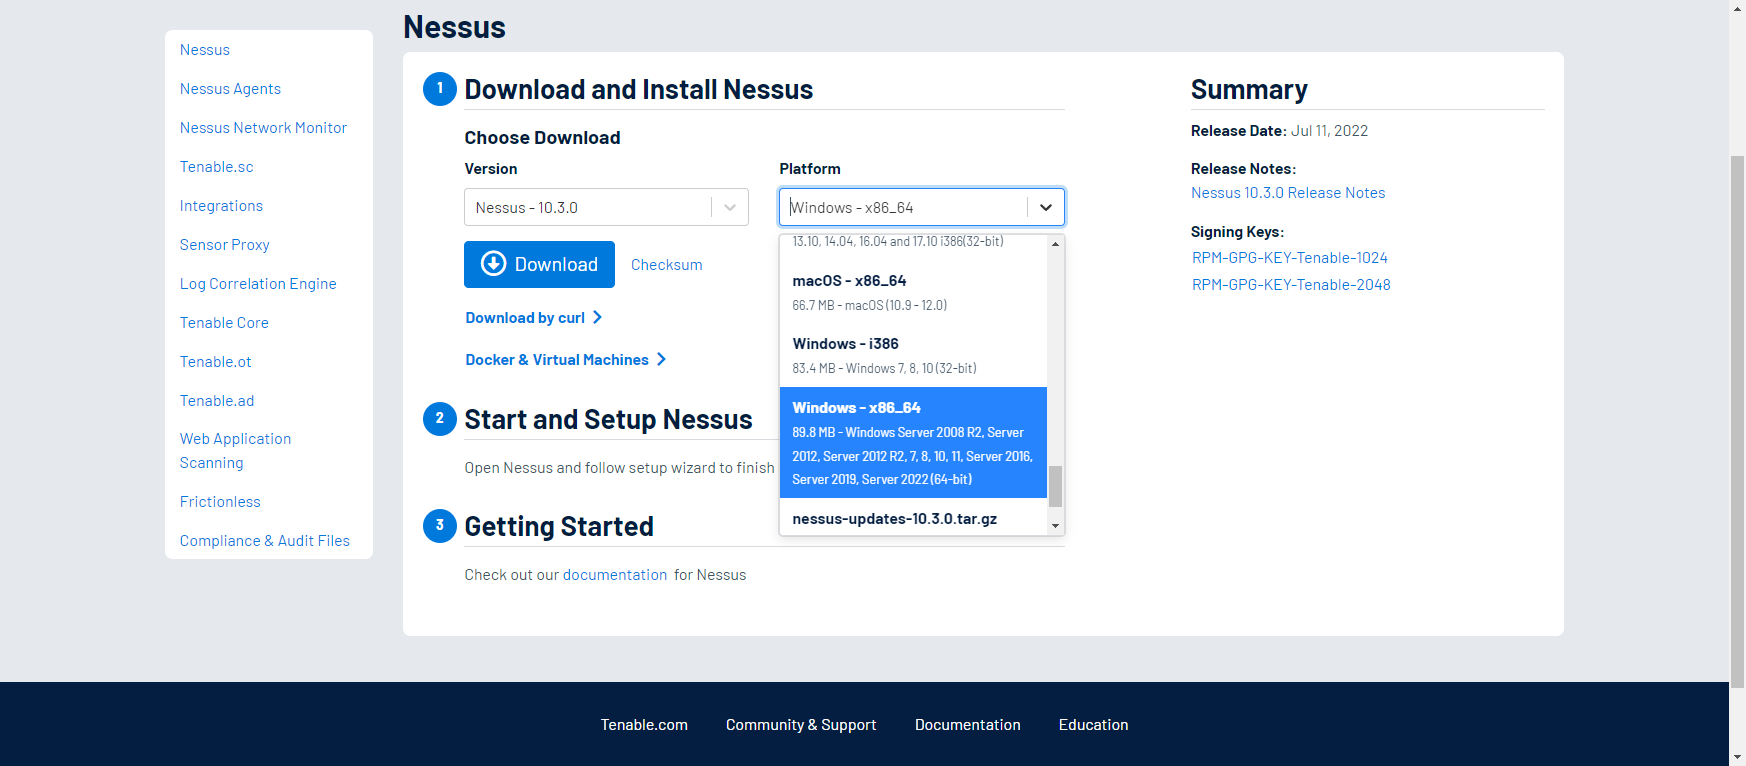Screen dimensions: 1746x766
Task: Open Compliance & Audit Files
Action: click(265, 541)
